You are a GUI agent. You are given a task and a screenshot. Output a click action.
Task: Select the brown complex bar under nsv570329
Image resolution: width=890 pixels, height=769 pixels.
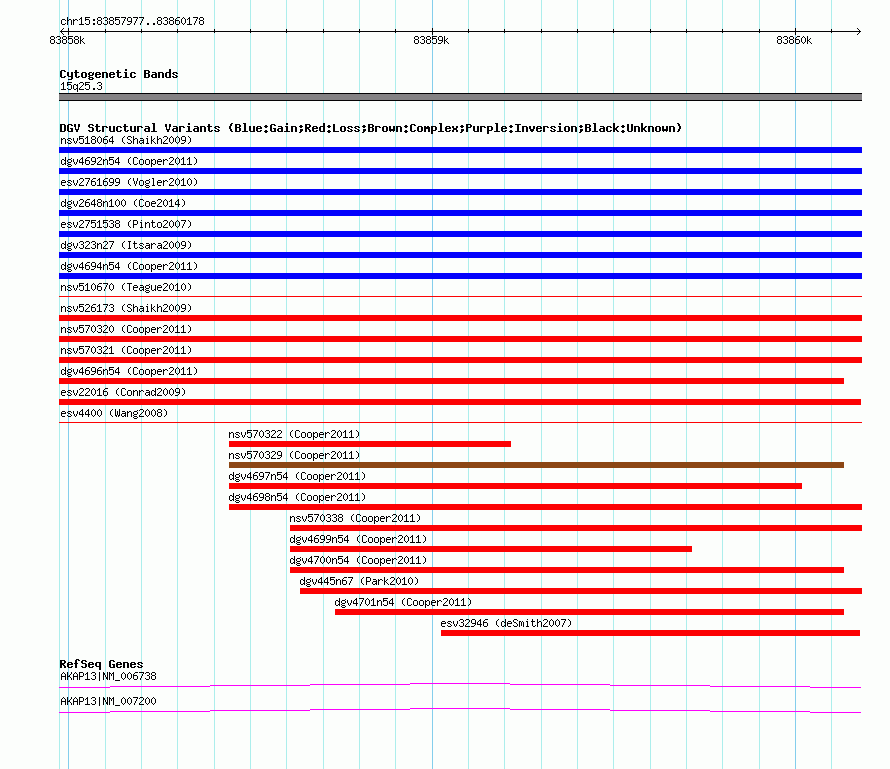click(536, 465)
